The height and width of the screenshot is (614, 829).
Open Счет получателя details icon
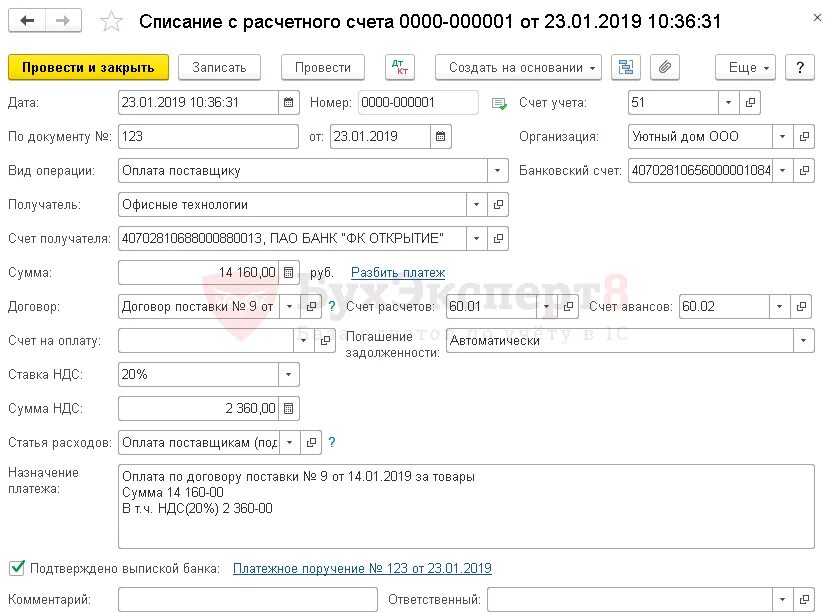(x=498, y=239)
